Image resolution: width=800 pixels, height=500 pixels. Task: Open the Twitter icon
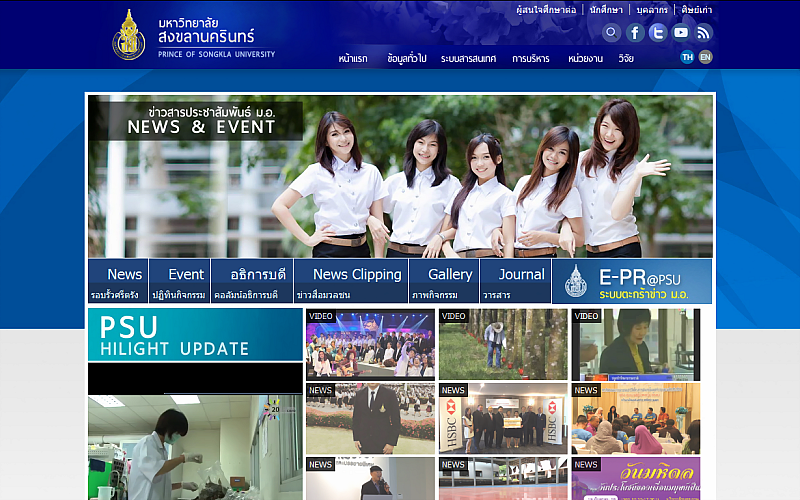(658, 33)
